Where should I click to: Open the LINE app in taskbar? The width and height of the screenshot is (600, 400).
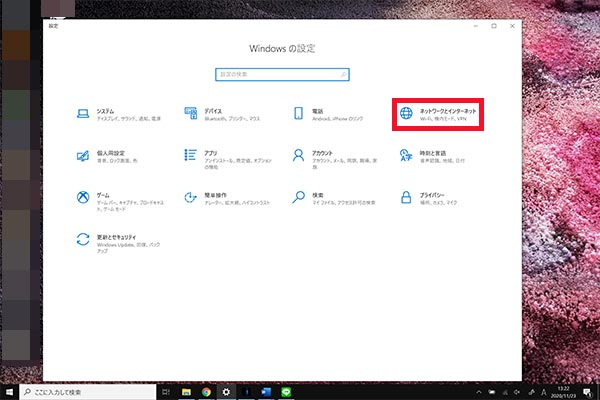click(x=288, y=392)
